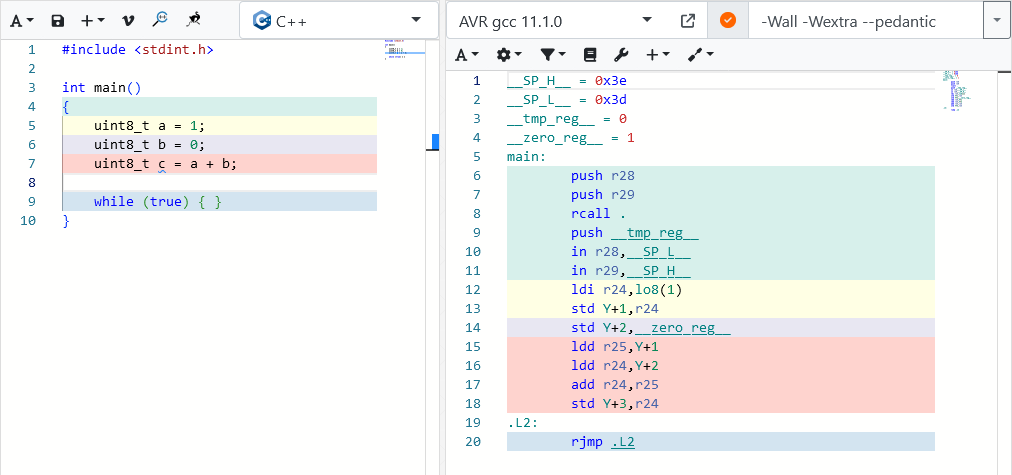Viewport: 1012px width, 475px height.
Task: Open the add tool dropdown icon
Action: point(699,54)
